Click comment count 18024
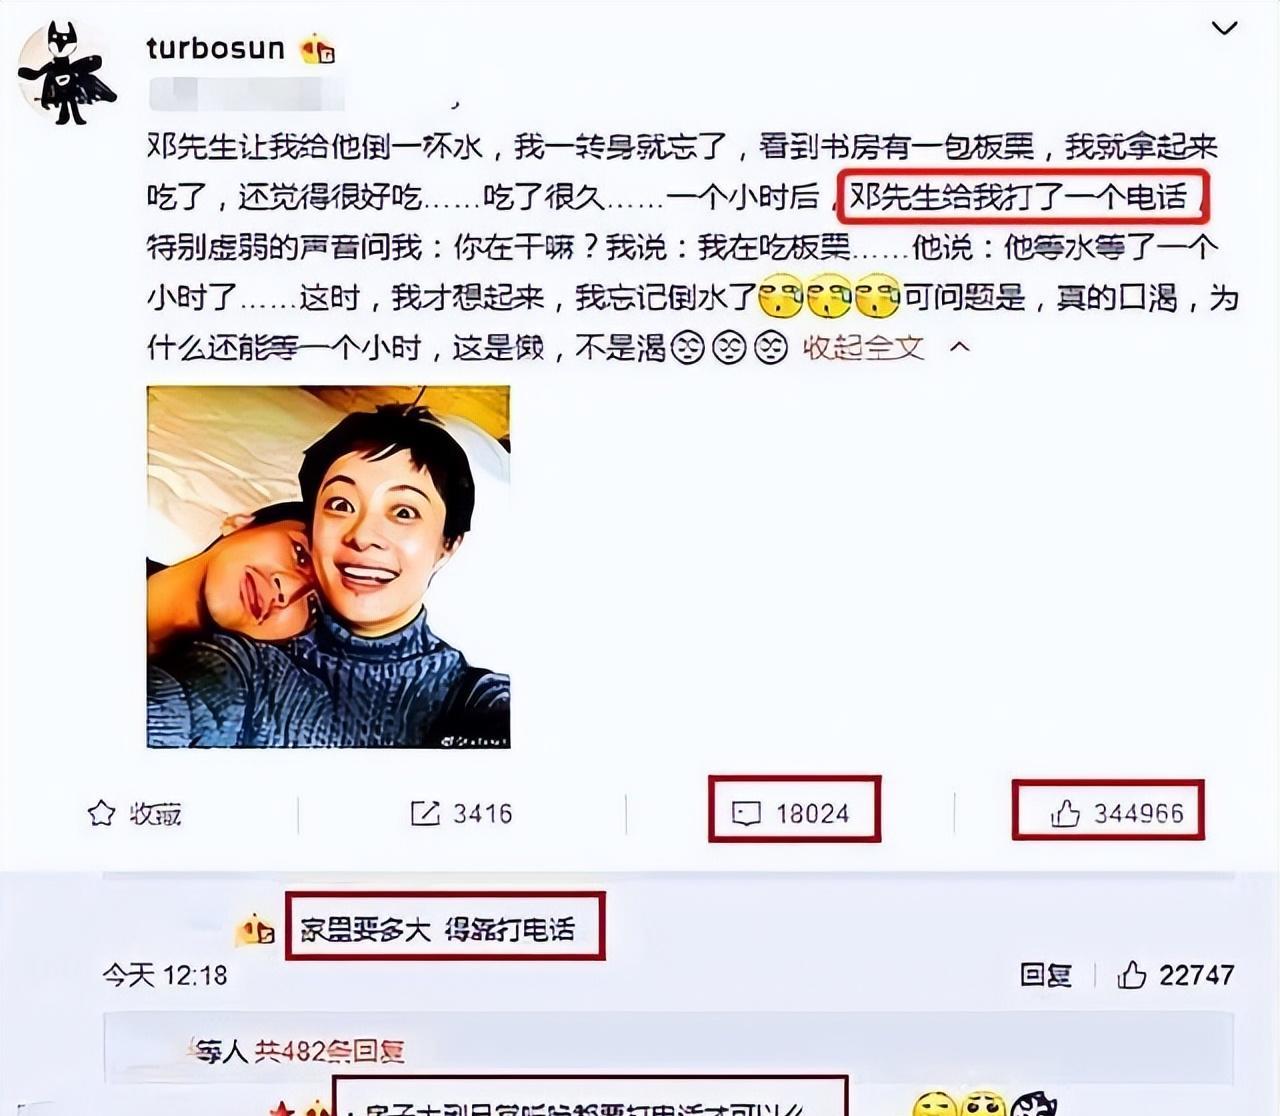 click(812, 814)
